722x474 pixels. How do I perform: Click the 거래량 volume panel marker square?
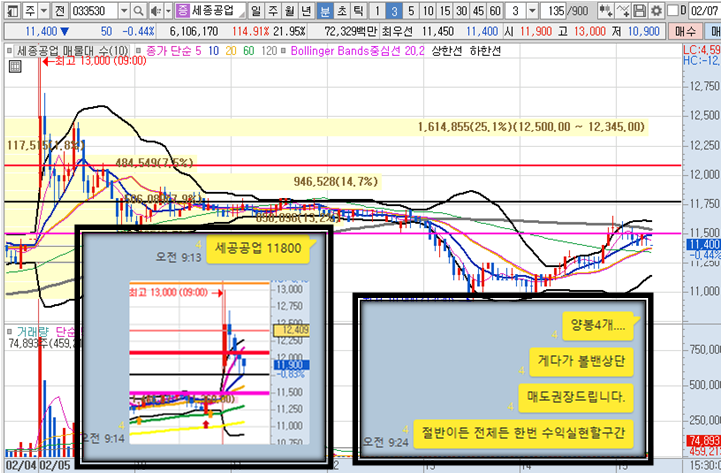pos(9,331)
